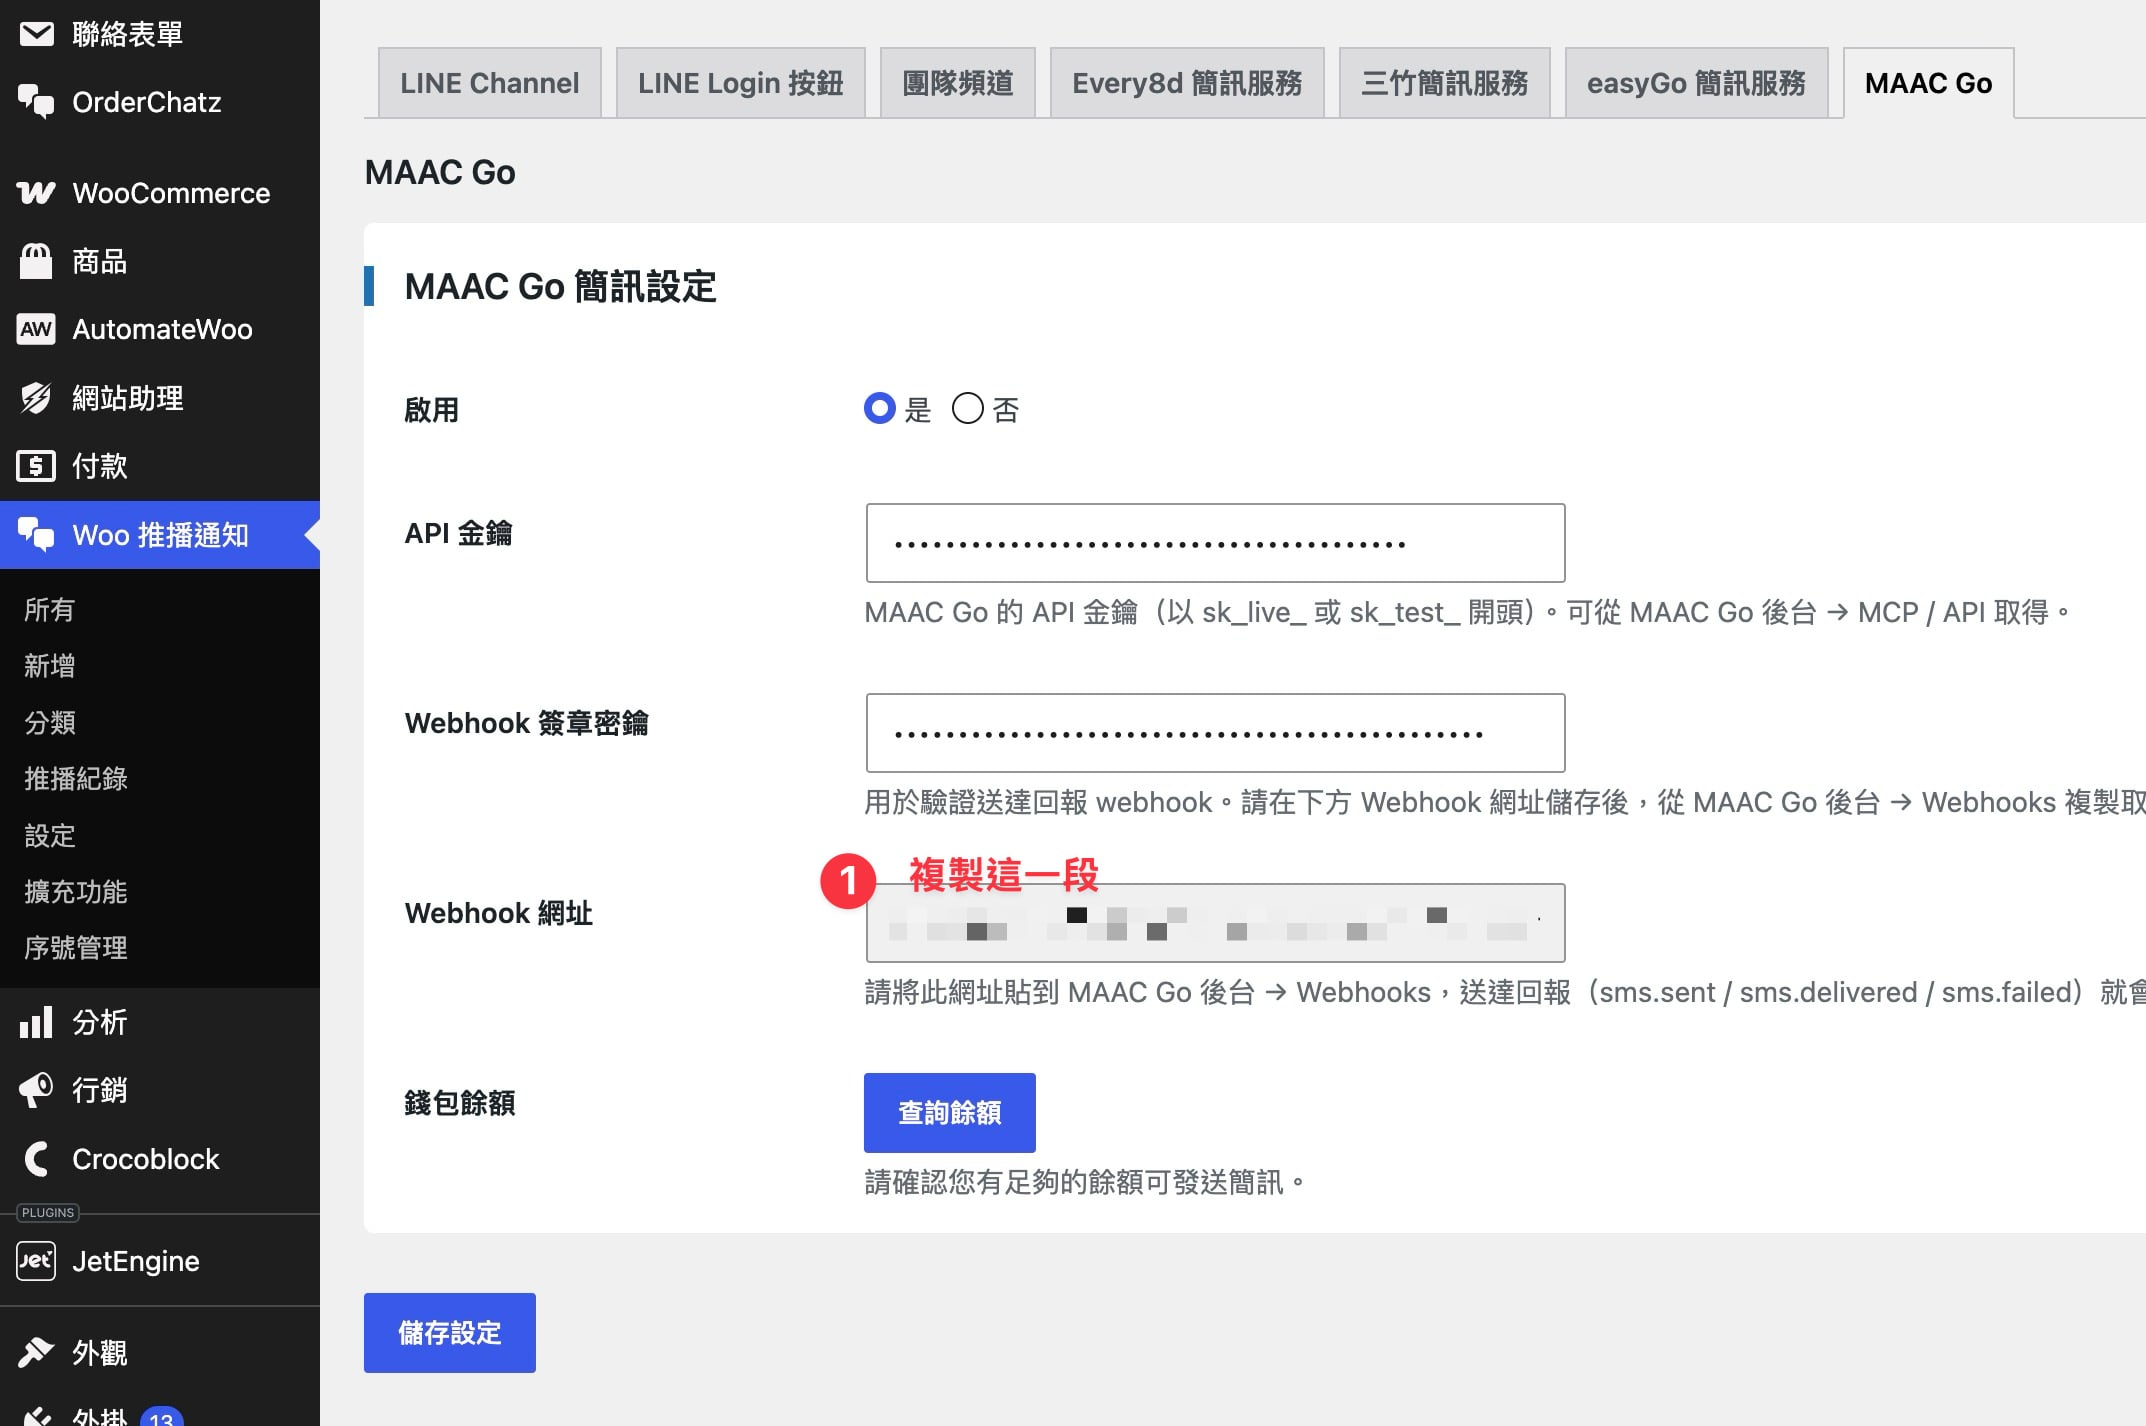Select the MAAC Go tab
This screenshot has width=2146, height=1426.
[x=1929, y=83]
